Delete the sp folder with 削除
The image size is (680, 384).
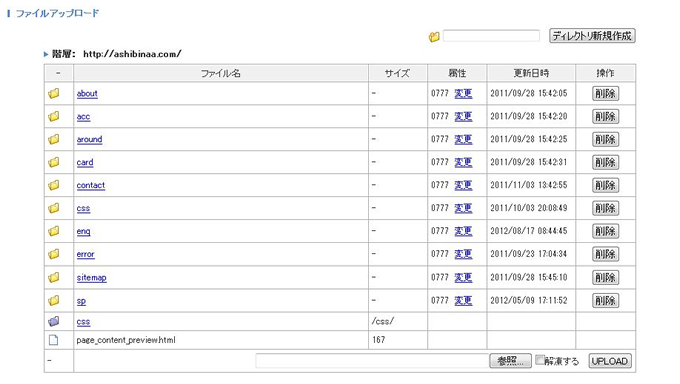[x=605, y=300]
